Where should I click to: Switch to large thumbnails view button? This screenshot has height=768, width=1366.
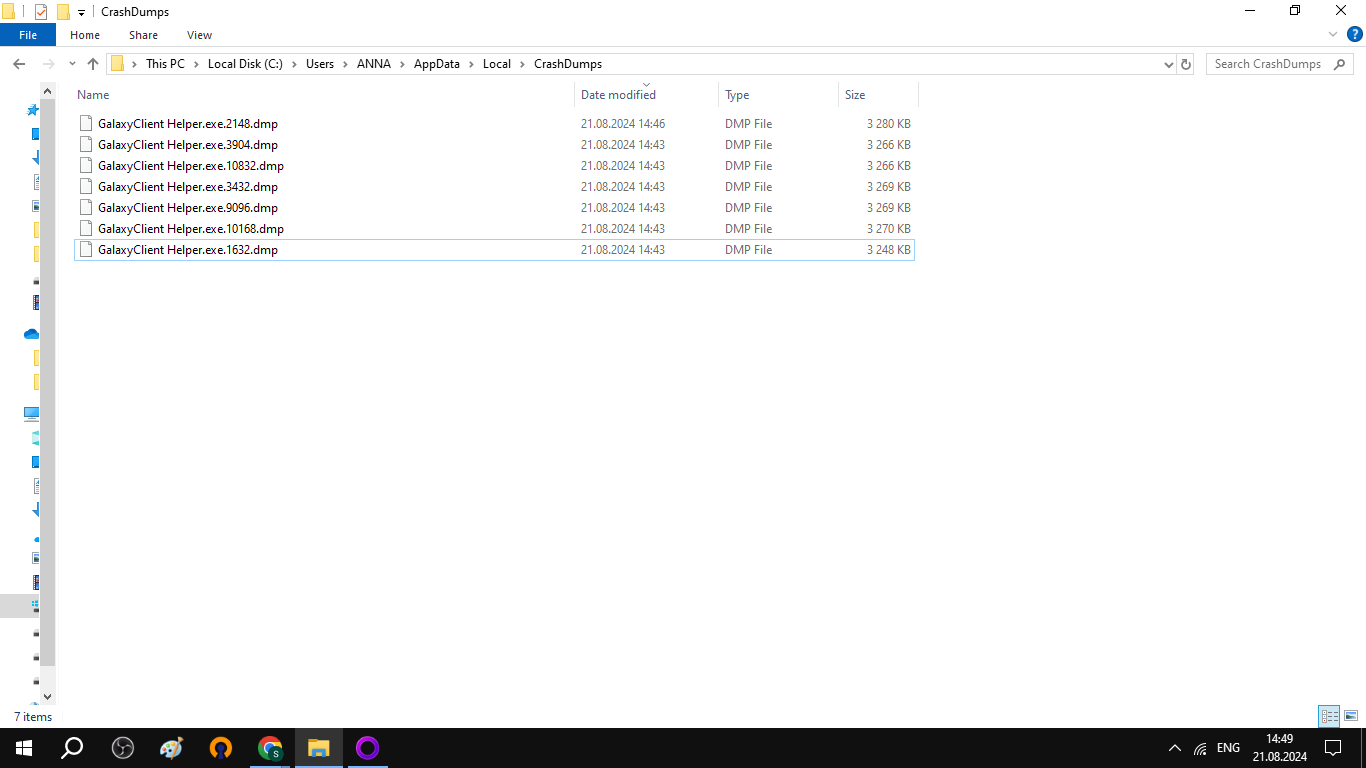1351,716
